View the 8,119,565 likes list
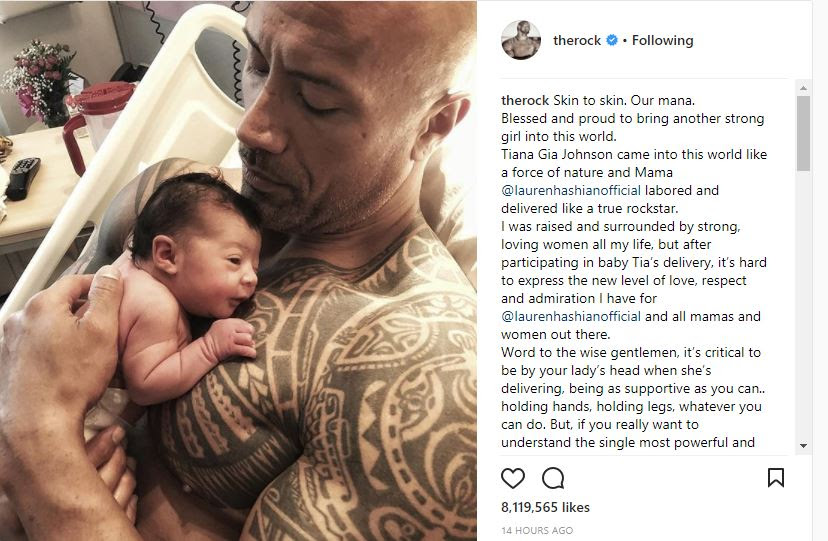Viewport: 828px width, 541px height. [x=545, y=507]
